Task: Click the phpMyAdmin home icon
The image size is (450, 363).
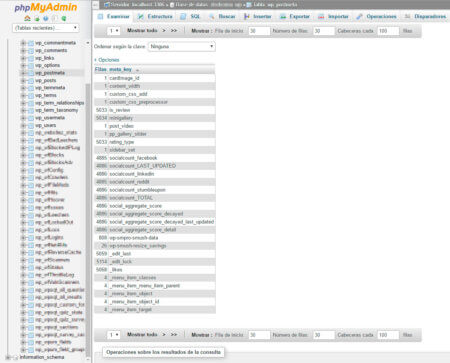Action: [28, 18]
